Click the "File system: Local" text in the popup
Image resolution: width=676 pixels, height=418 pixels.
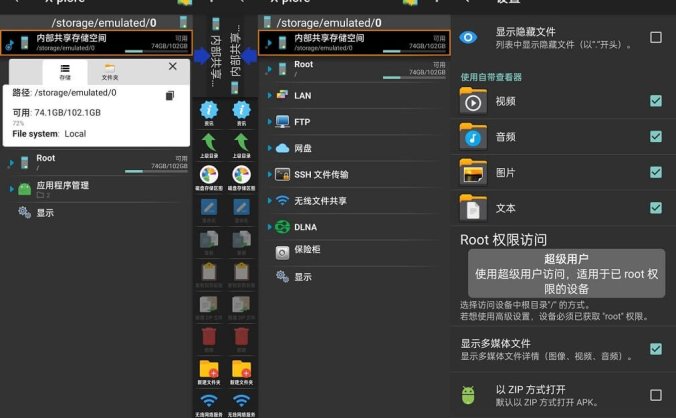[49, 134]
